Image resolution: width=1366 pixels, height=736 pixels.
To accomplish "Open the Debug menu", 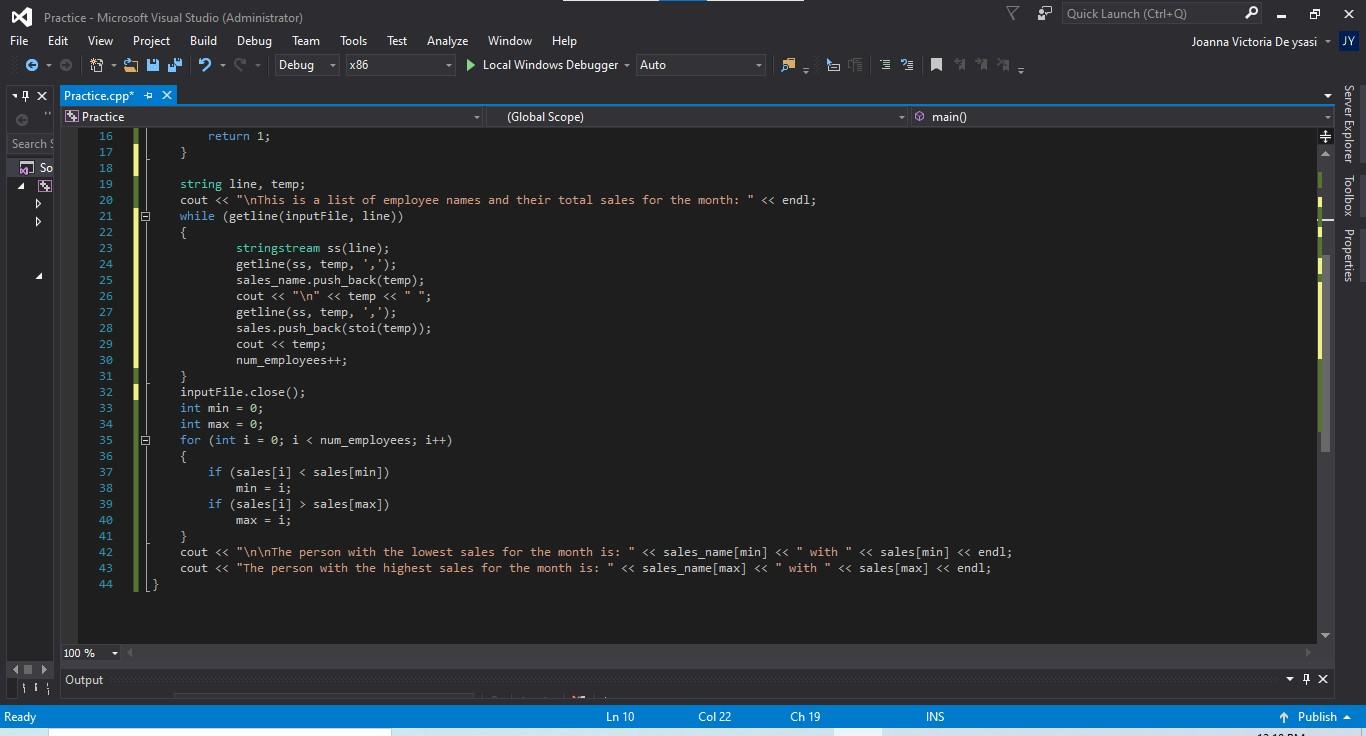I will point(253,40).
